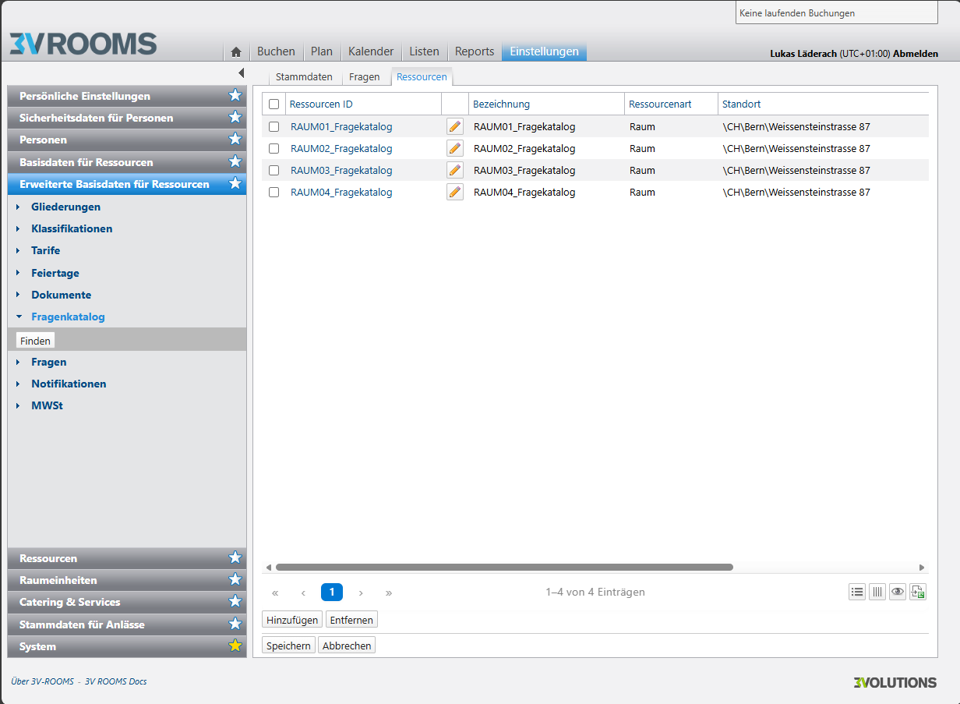Collapse the Fragenkatalog tree section
The image size is (960, 704).
pyautogui.click(x=18, y=317)
